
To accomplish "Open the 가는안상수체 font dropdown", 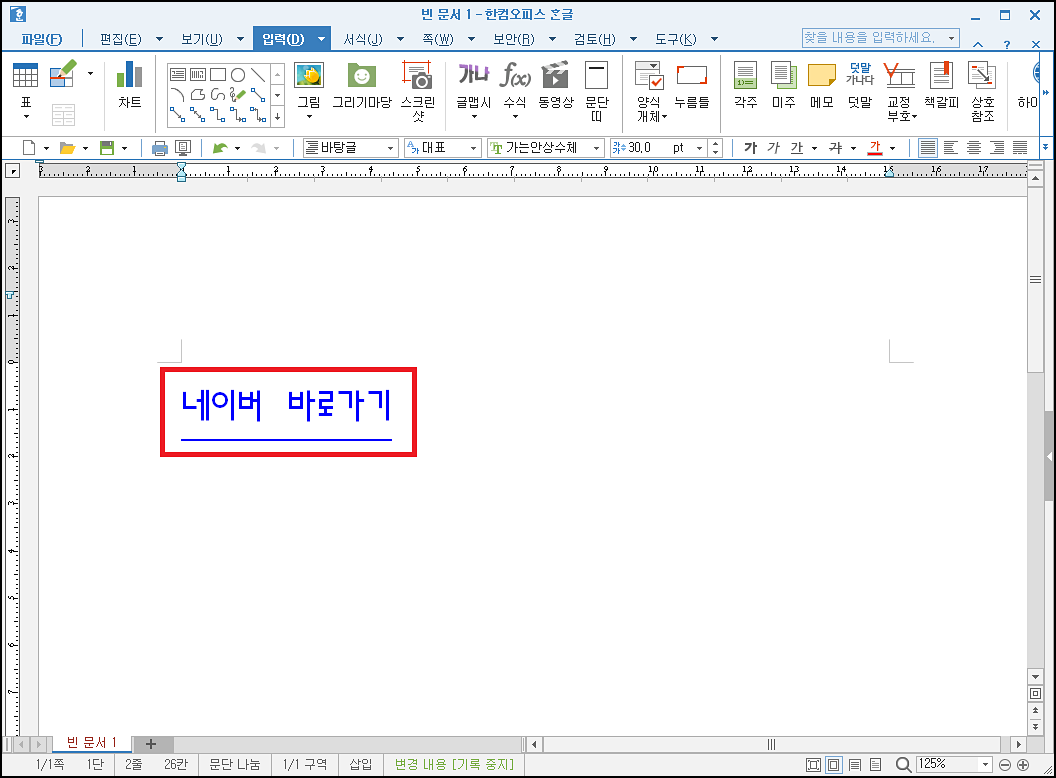I will (x=596, y=148).
